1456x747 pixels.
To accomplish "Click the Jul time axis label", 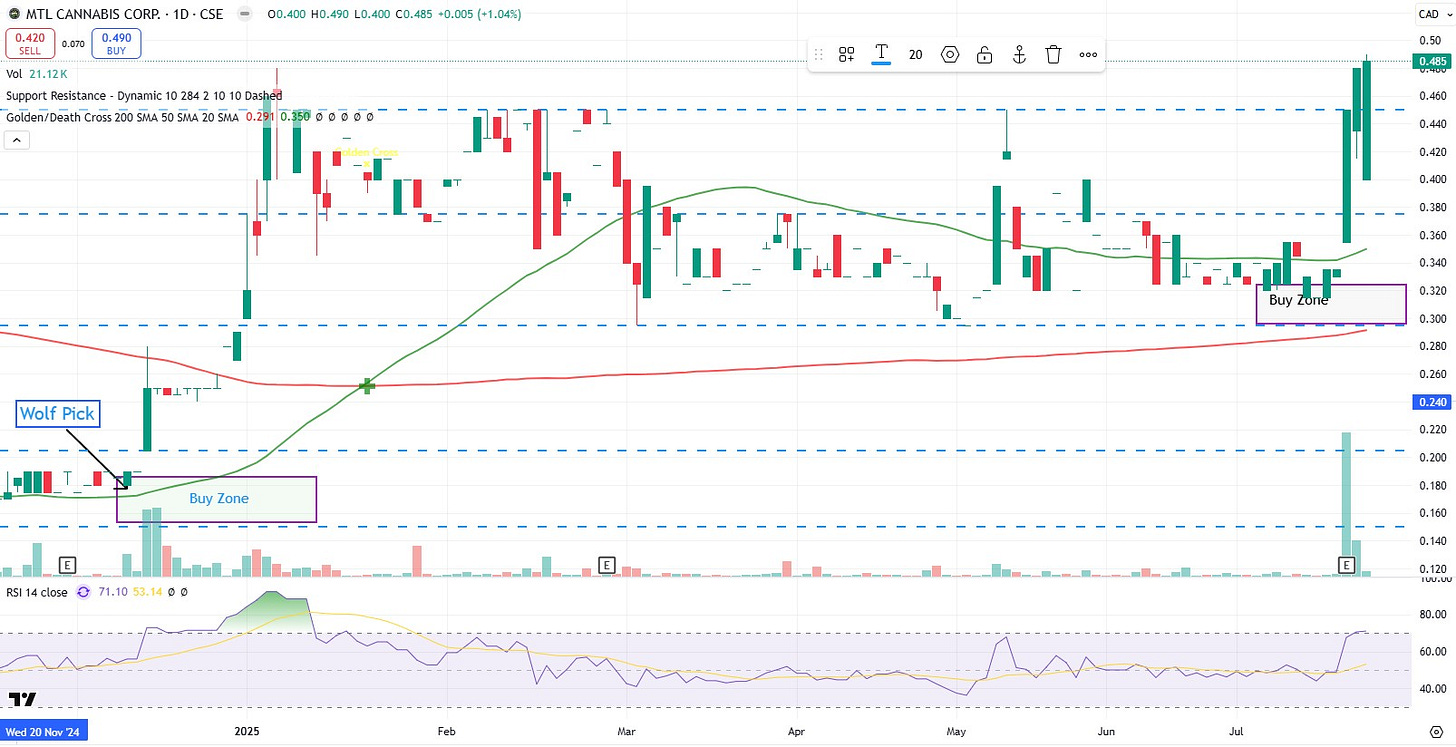I will point(1238,731).
